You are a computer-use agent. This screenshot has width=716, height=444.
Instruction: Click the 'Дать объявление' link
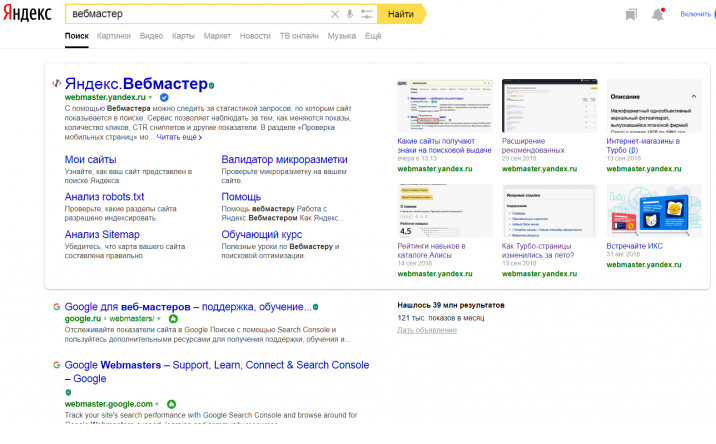(x=427, y=330)
